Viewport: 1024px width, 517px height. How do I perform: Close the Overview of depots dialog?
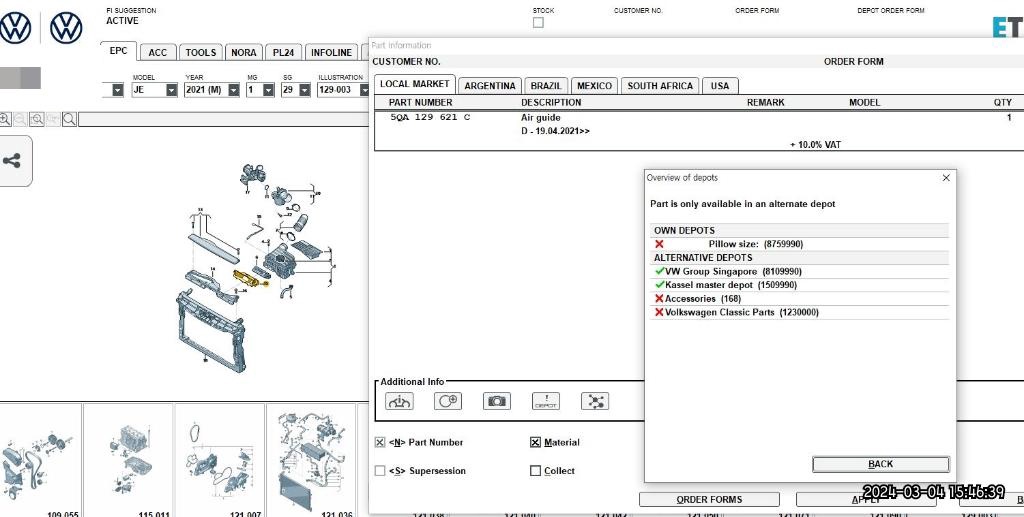tap(946, 178)
